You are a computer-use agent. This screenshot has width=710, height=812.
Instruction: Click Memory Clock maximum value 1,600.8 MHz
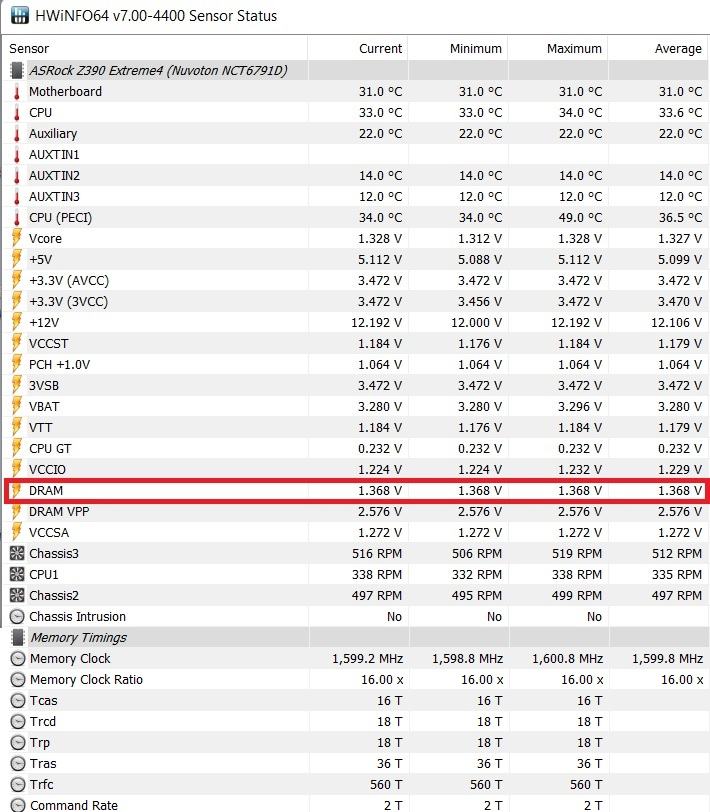tap(567, 659)
